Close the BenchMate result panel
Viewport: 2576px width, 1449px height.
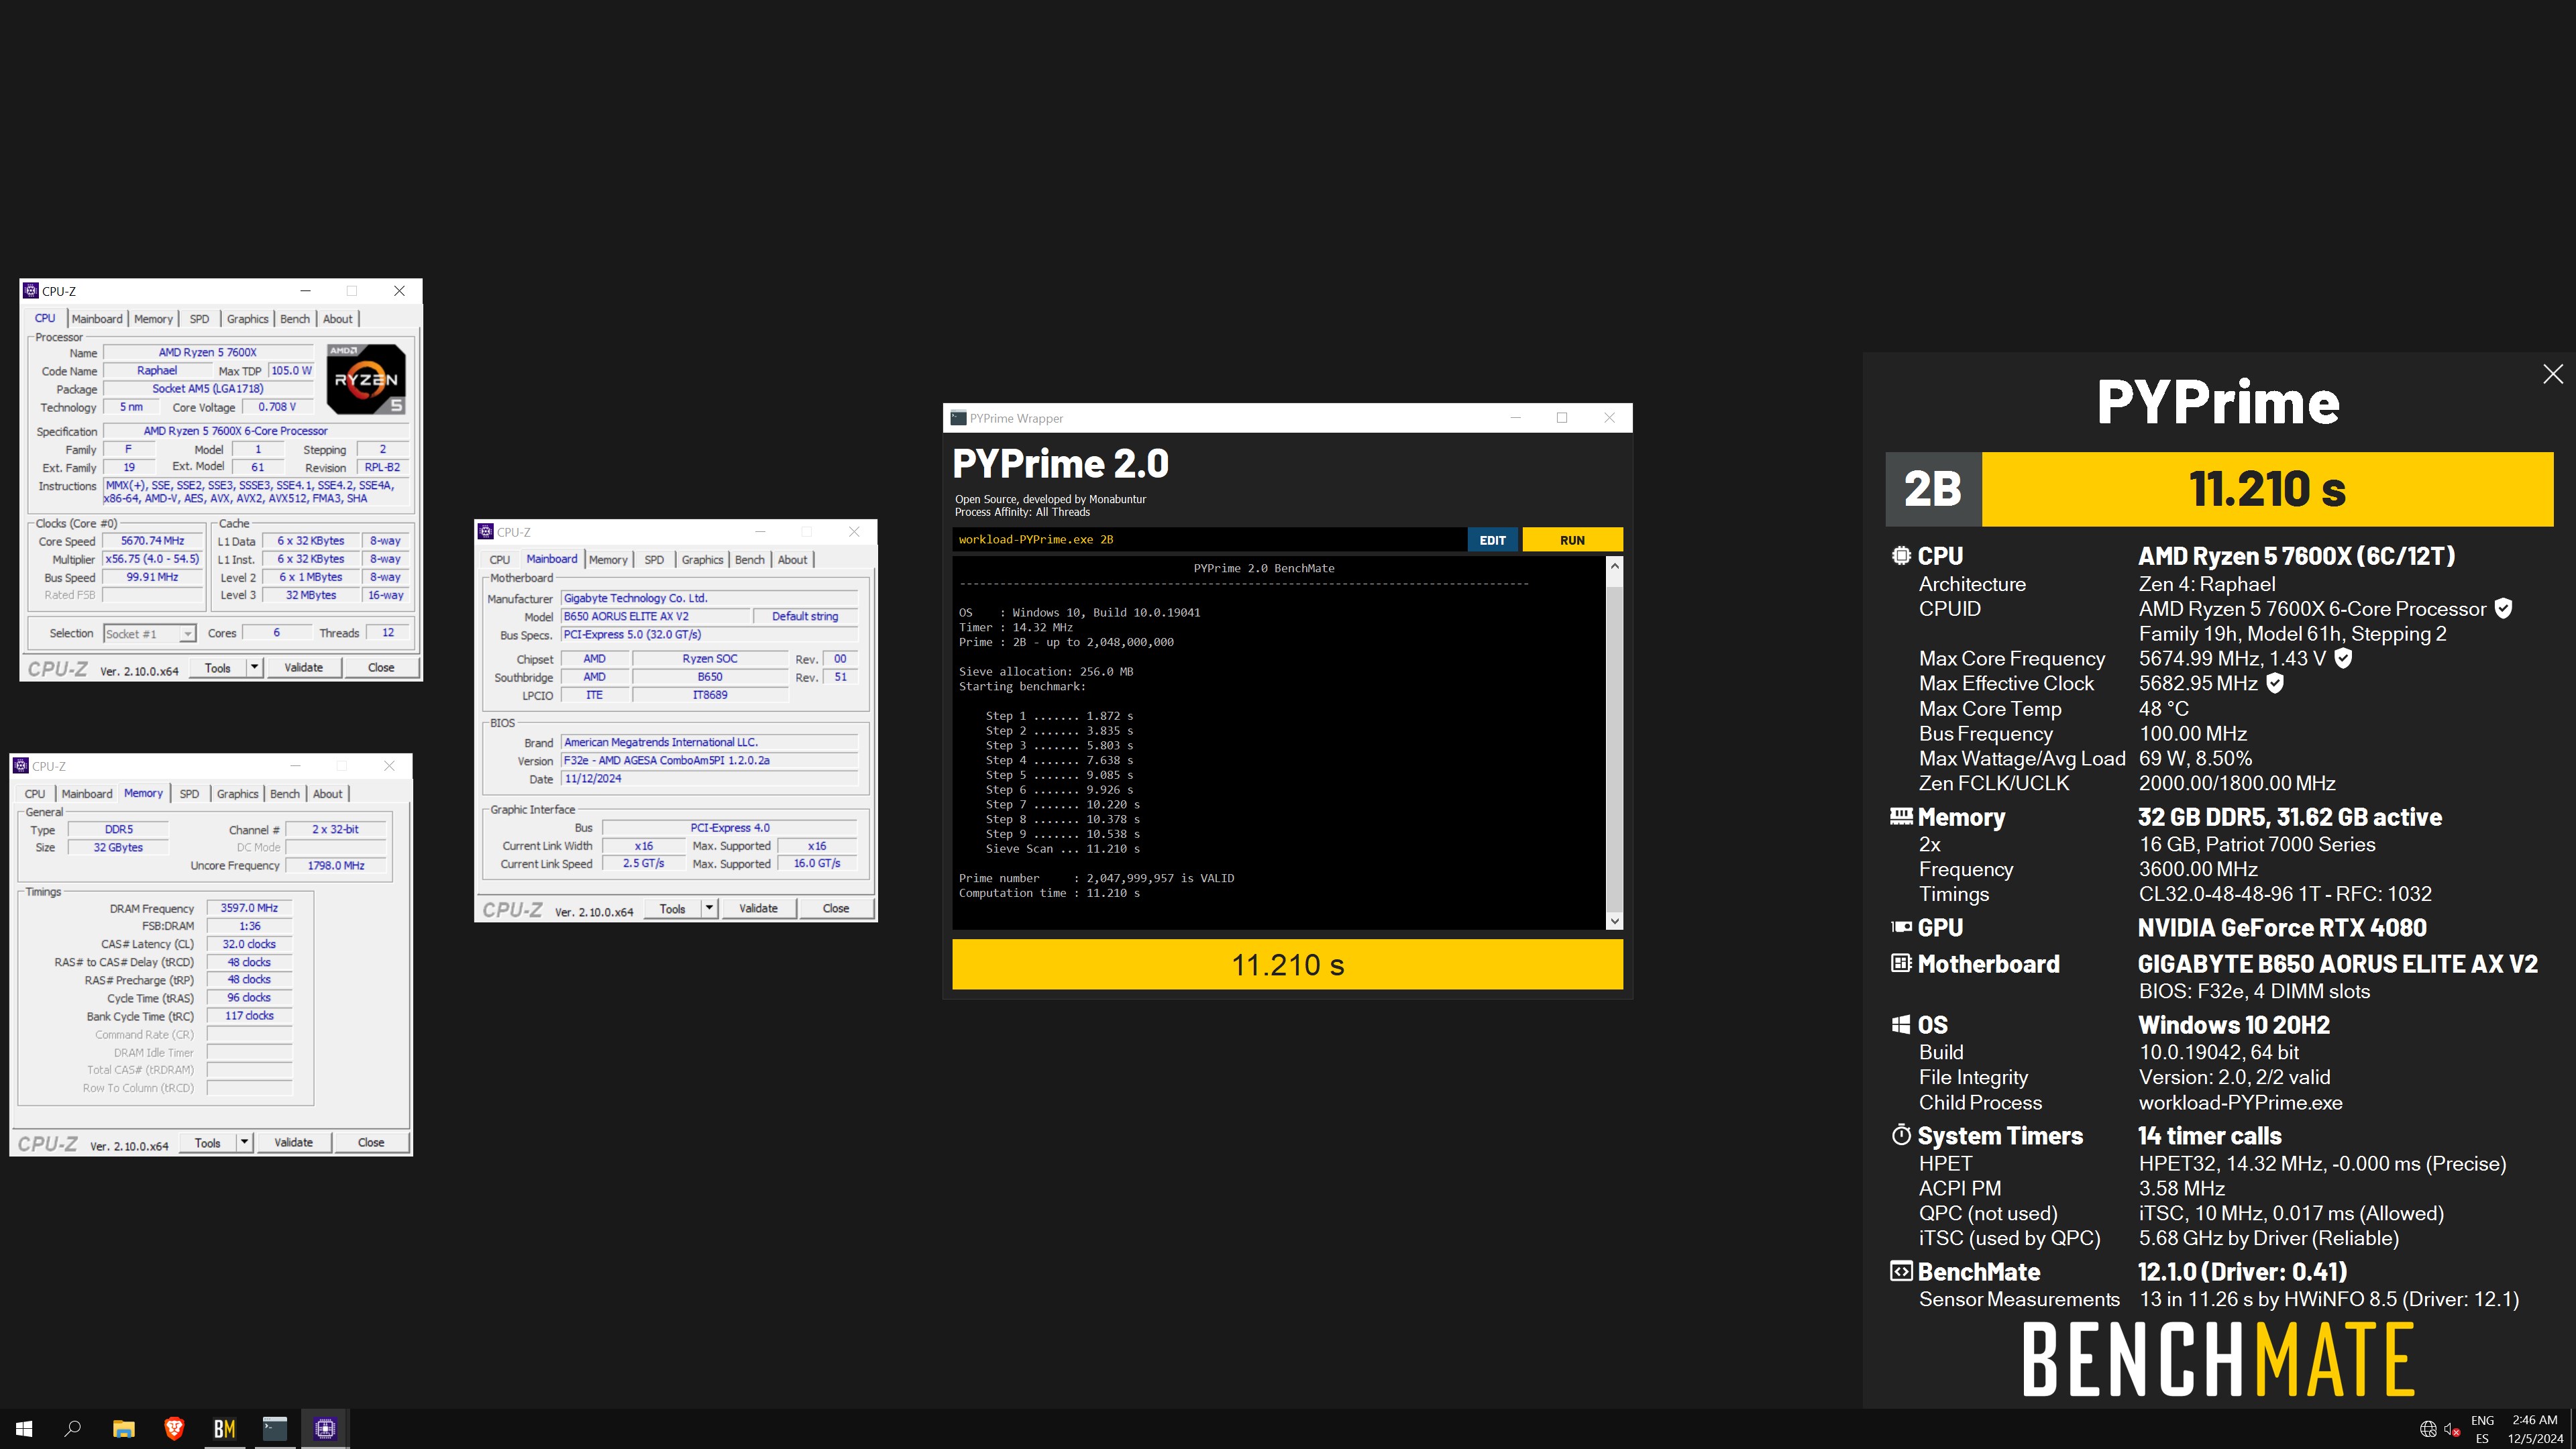coord(2553,374)
